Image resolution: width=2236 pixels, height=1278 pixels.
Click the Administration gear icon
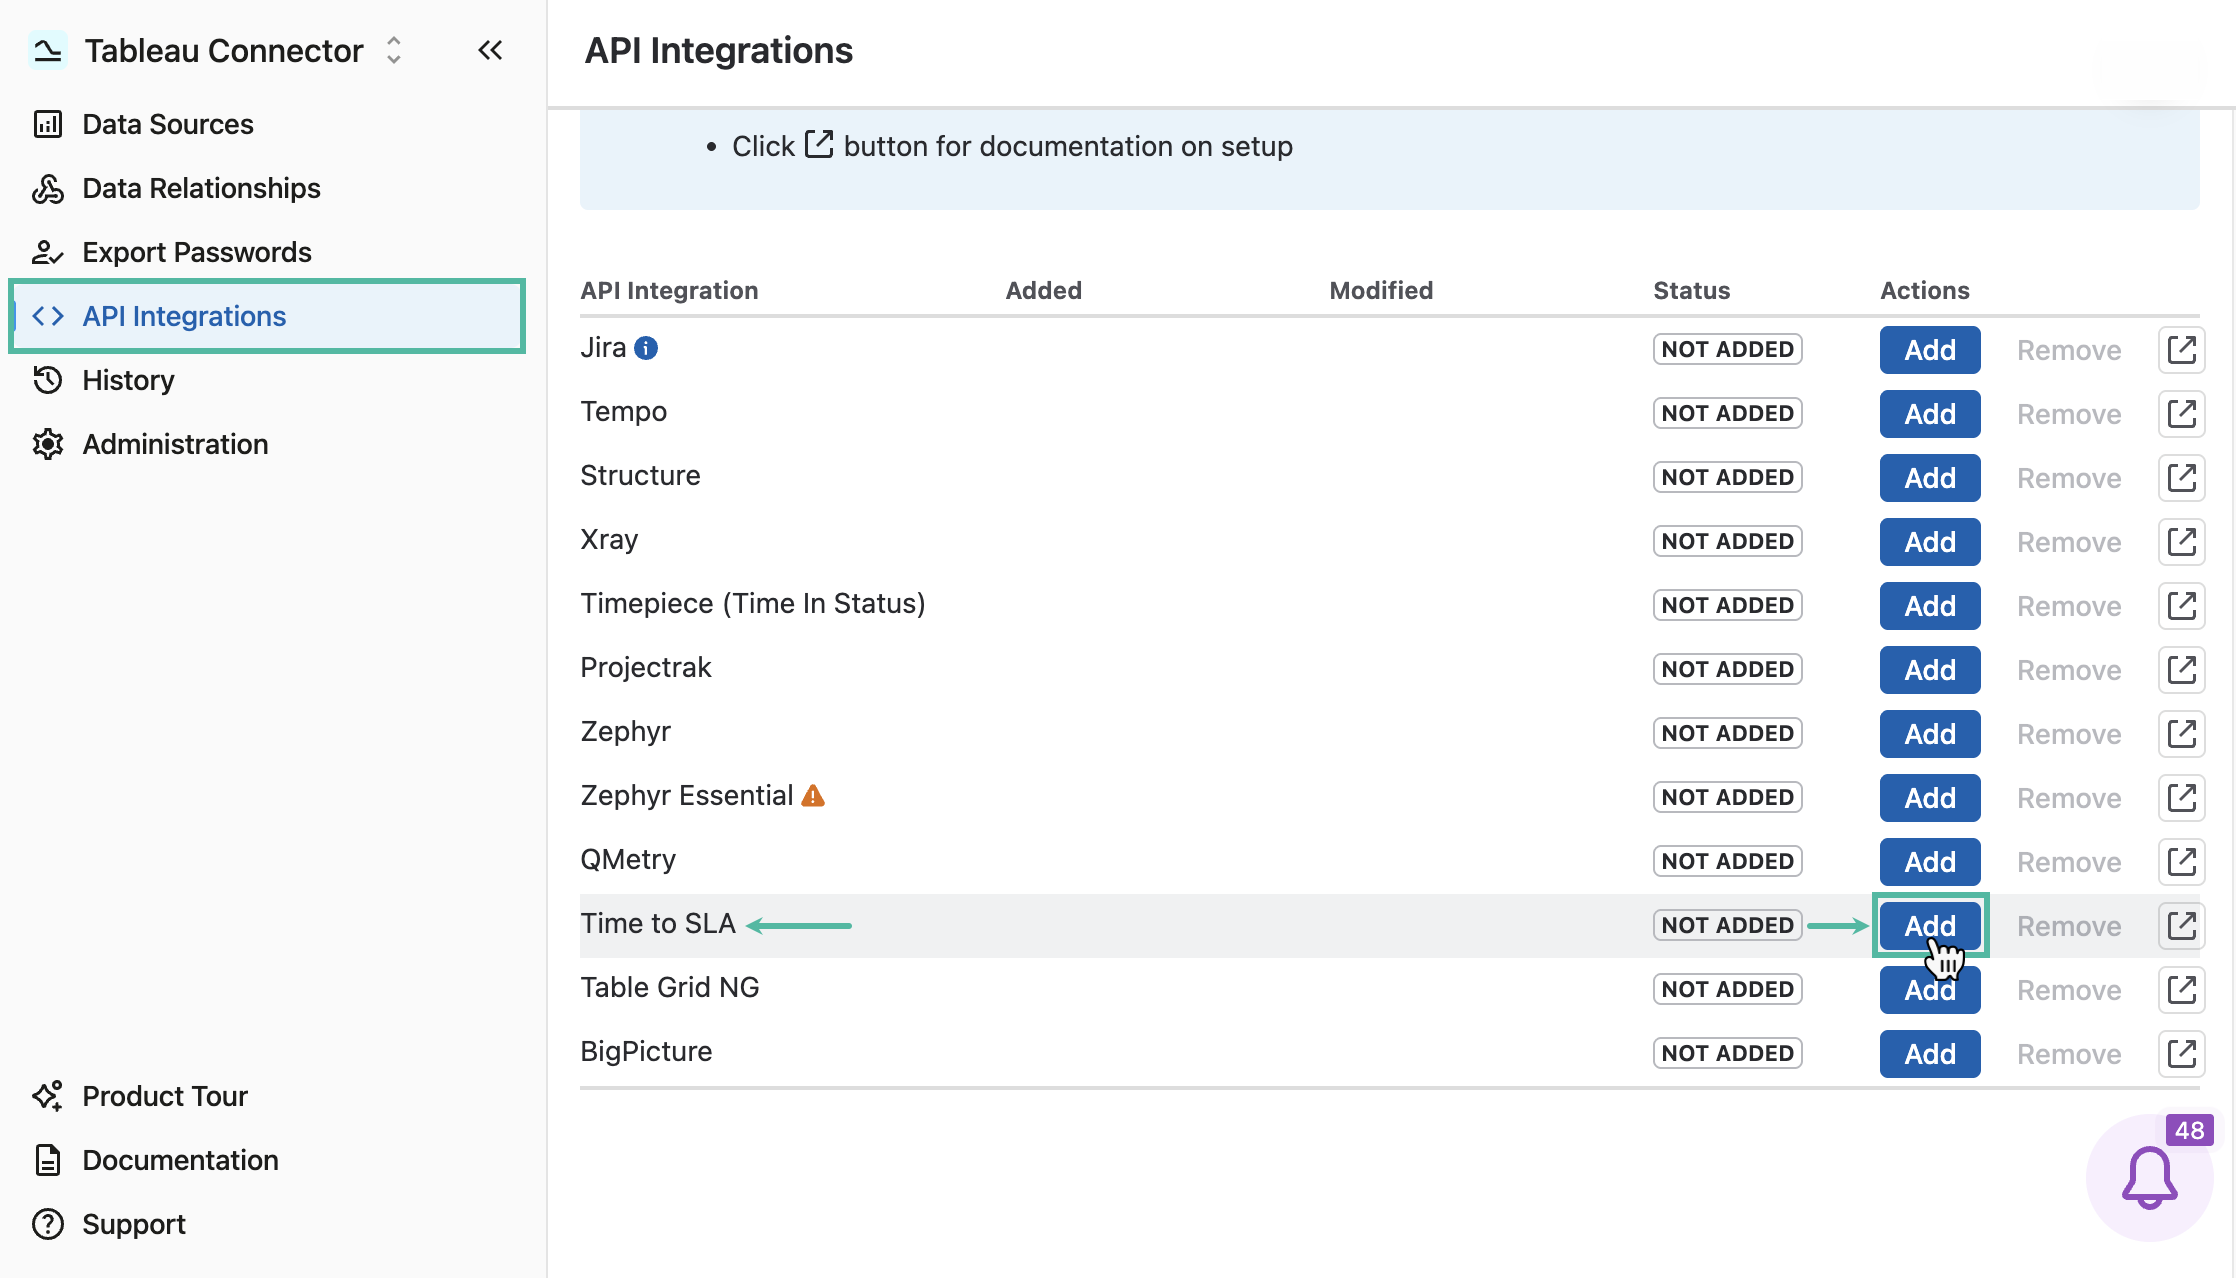(x=48, y=444)
